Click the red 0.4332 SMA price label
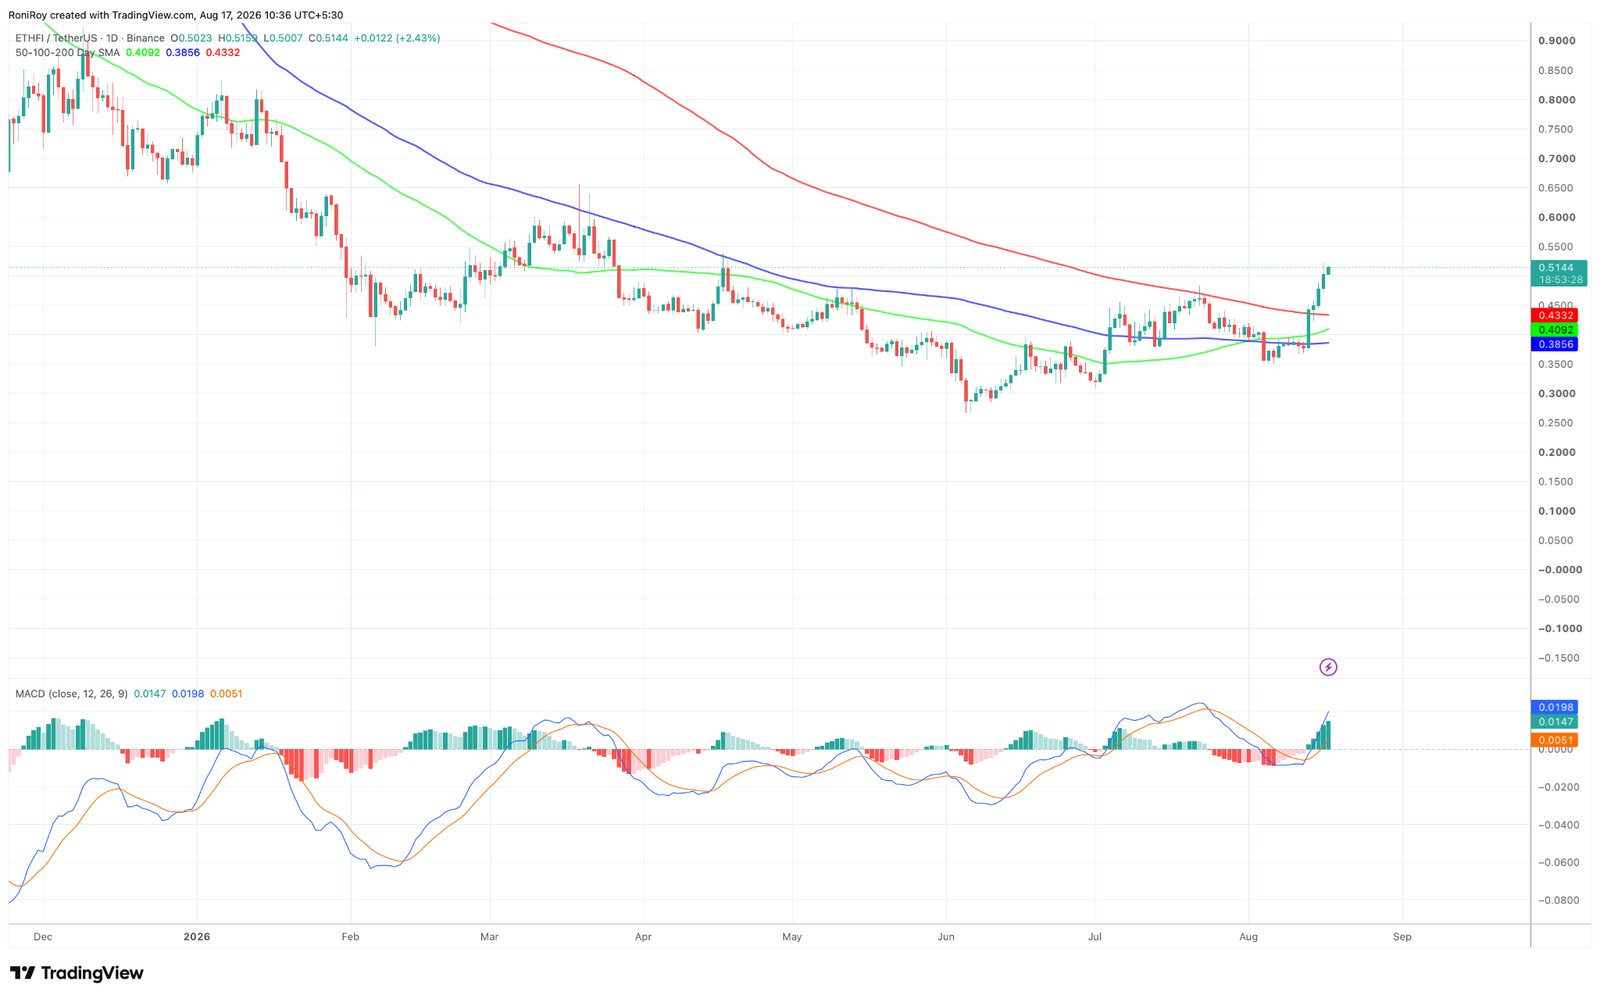 pos(1555,316)
